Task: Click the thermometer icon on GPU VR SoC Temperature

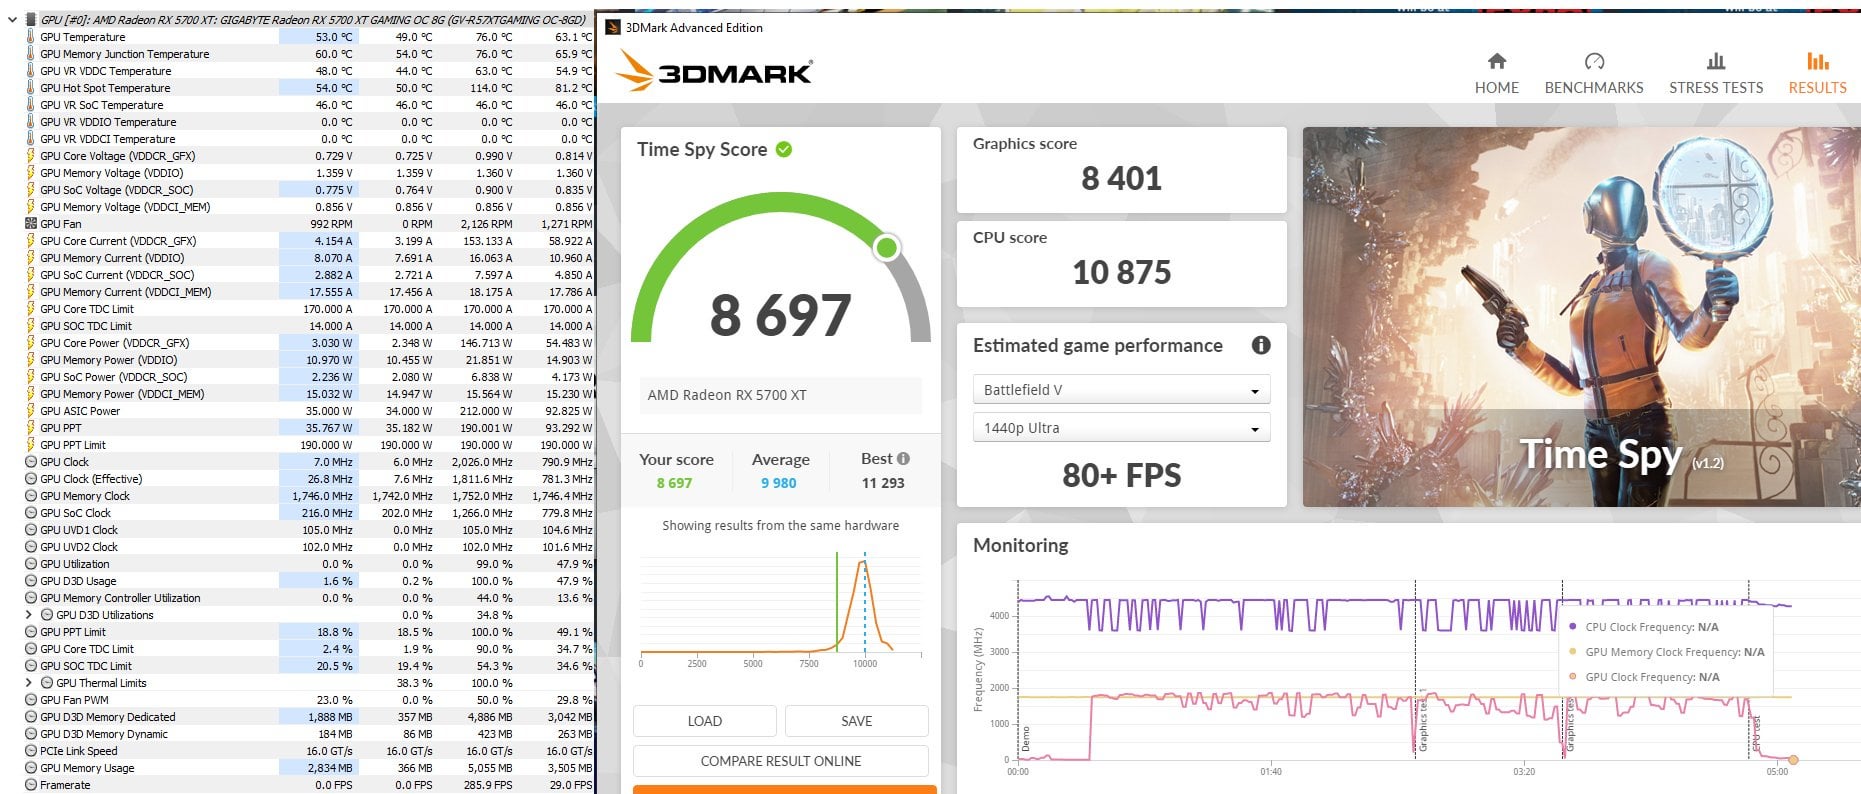Action: click(30, 105)
